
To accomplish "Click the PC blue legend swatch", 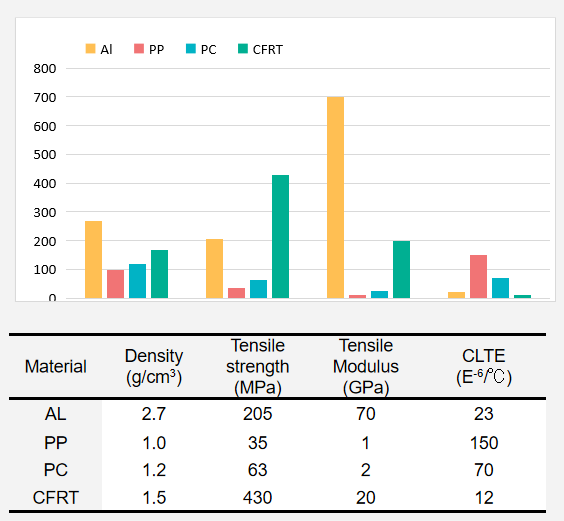I will 191,49.
